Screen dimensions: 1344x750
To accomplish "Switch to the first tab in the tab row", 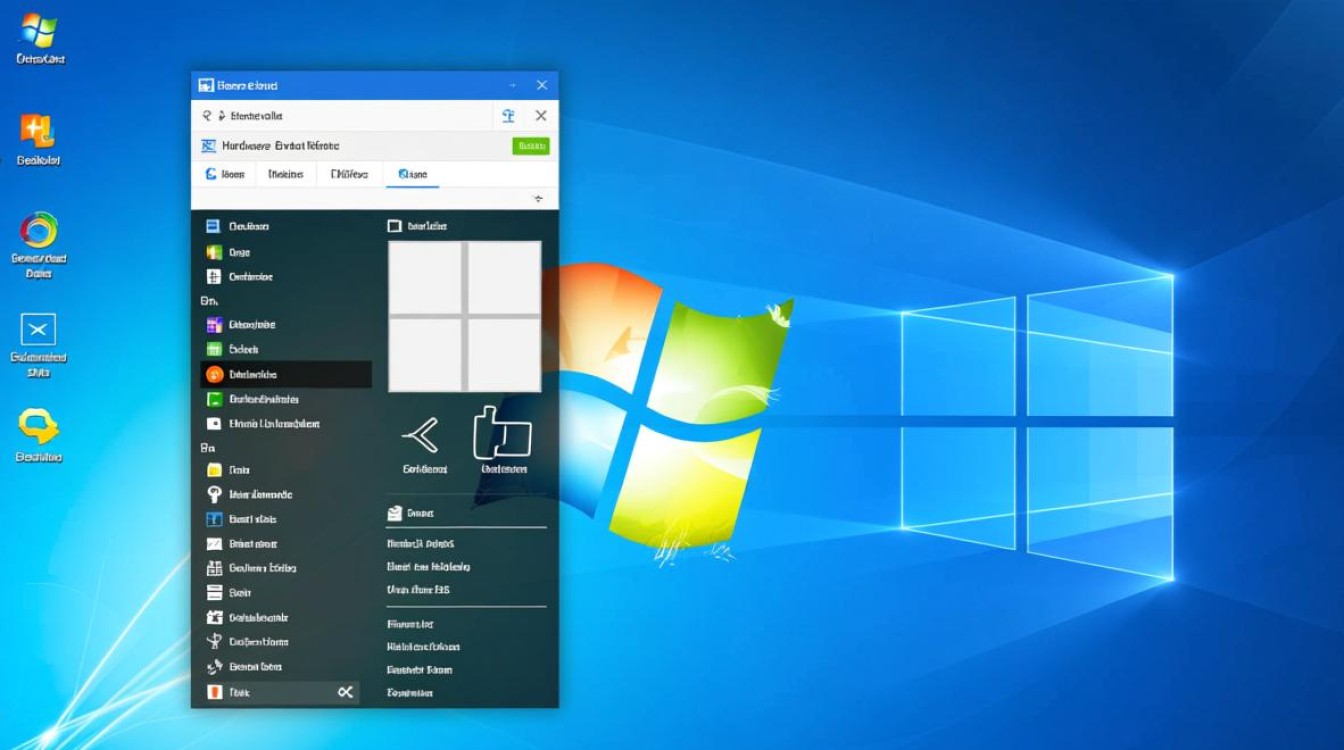I will tap(225, 173).
